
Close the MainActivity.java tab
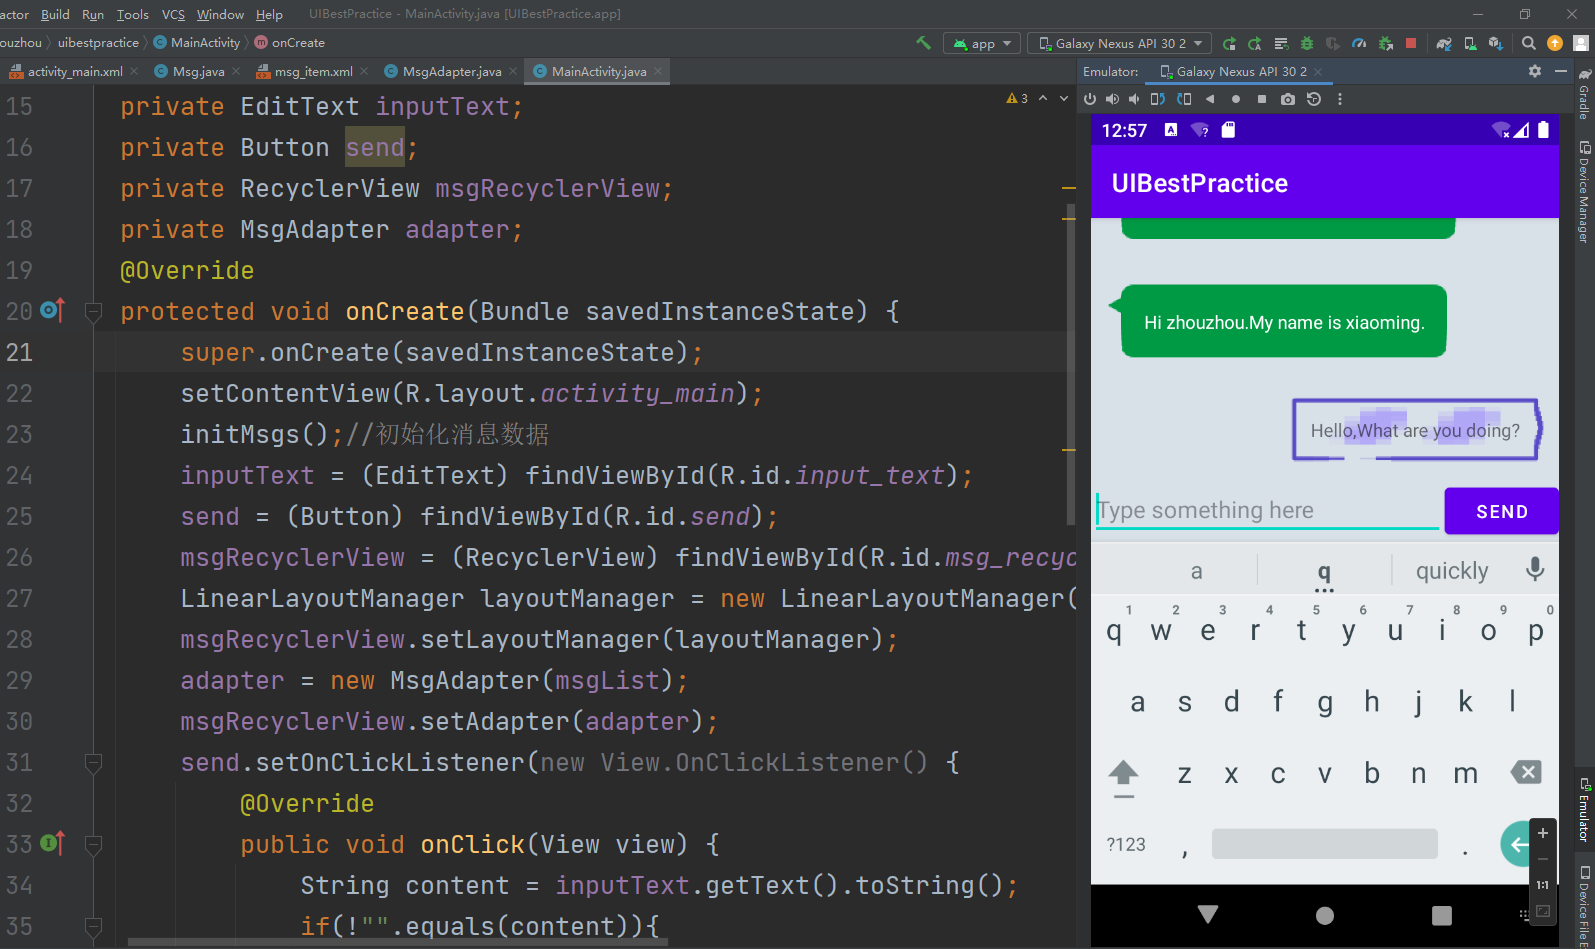pyautogui.click(x=658, y=71)
